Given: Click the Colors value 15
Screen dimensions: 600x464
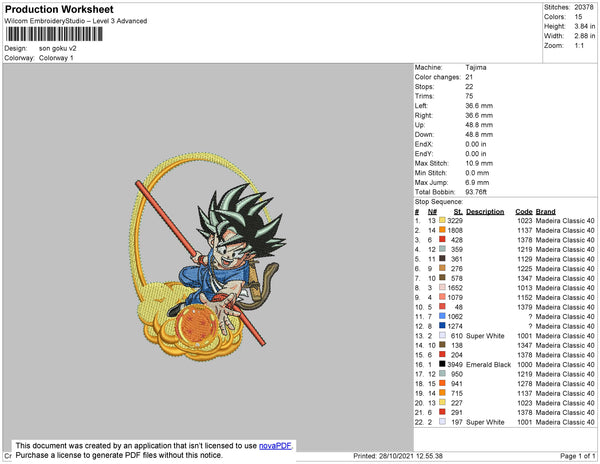Looking at the screenshot, I should pyautogui.click(x=578, y=17).
